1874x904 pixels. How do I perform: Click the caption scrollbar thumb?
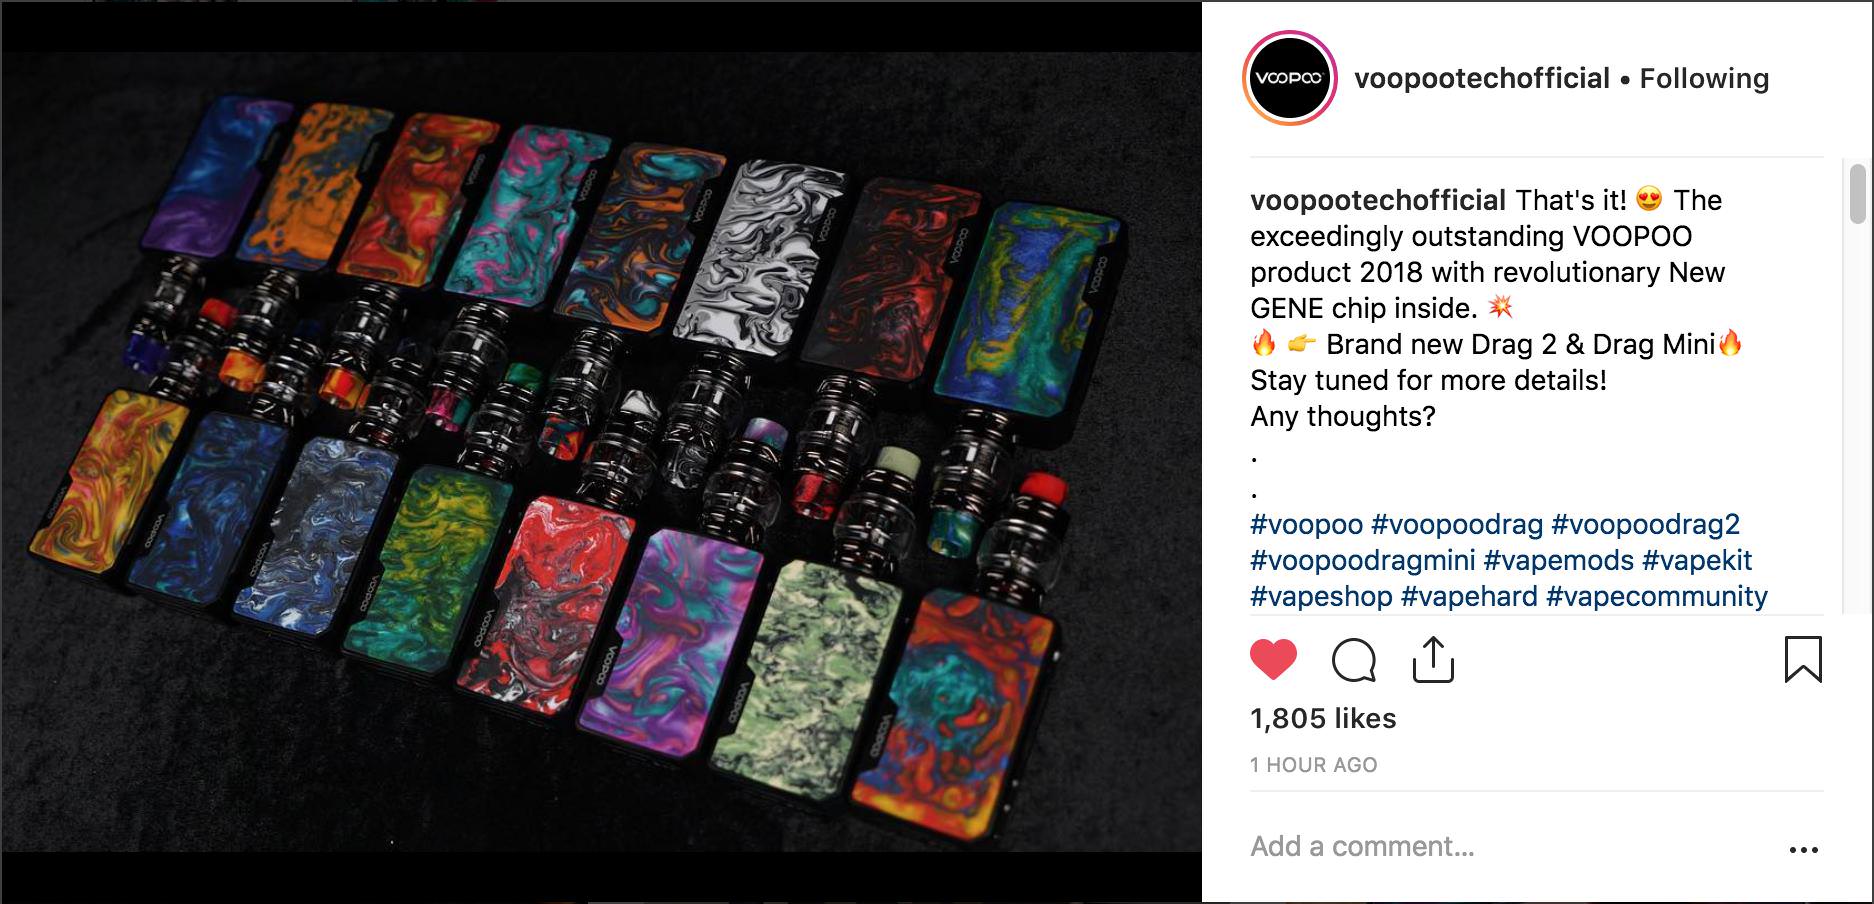tap(1857, 193)
